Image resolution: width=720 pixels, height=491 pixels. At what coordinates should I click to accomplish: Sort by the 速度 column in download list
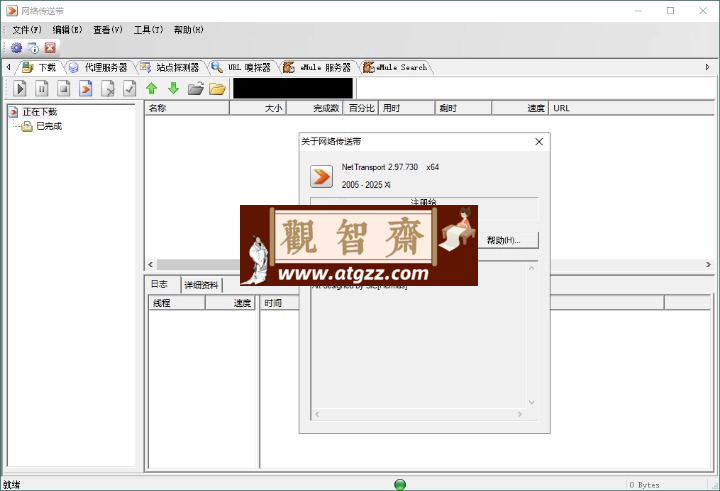(x=520, y=108)
